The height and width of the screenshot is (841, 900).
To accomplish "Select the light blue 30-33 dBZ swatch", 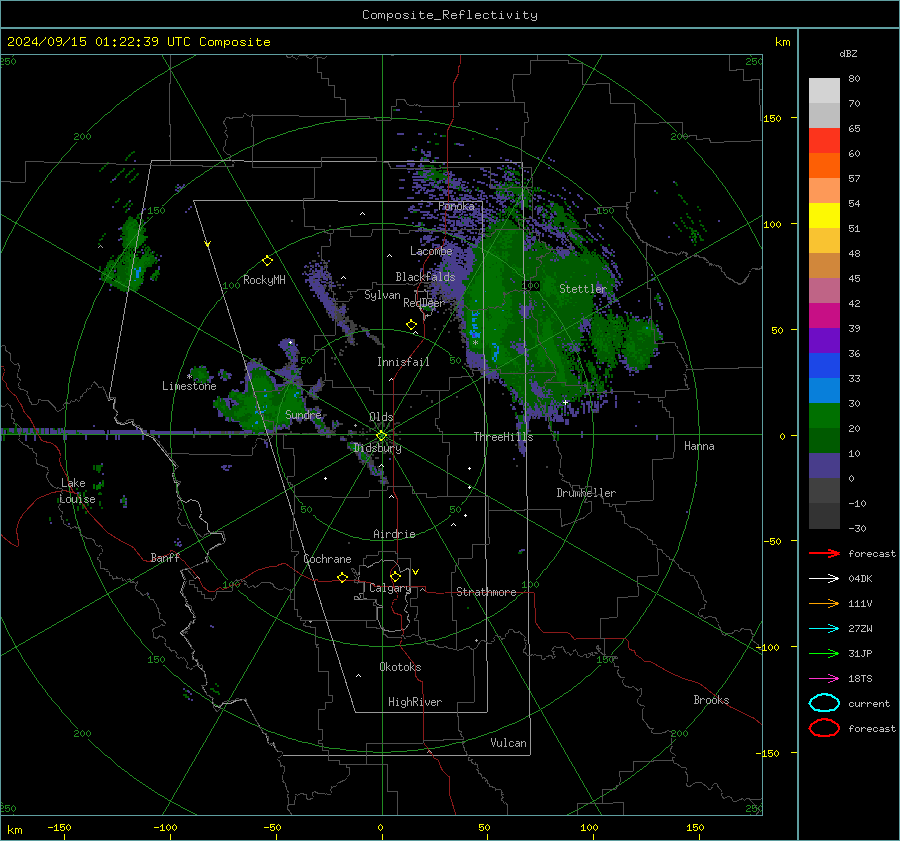I will click(824, 391).
